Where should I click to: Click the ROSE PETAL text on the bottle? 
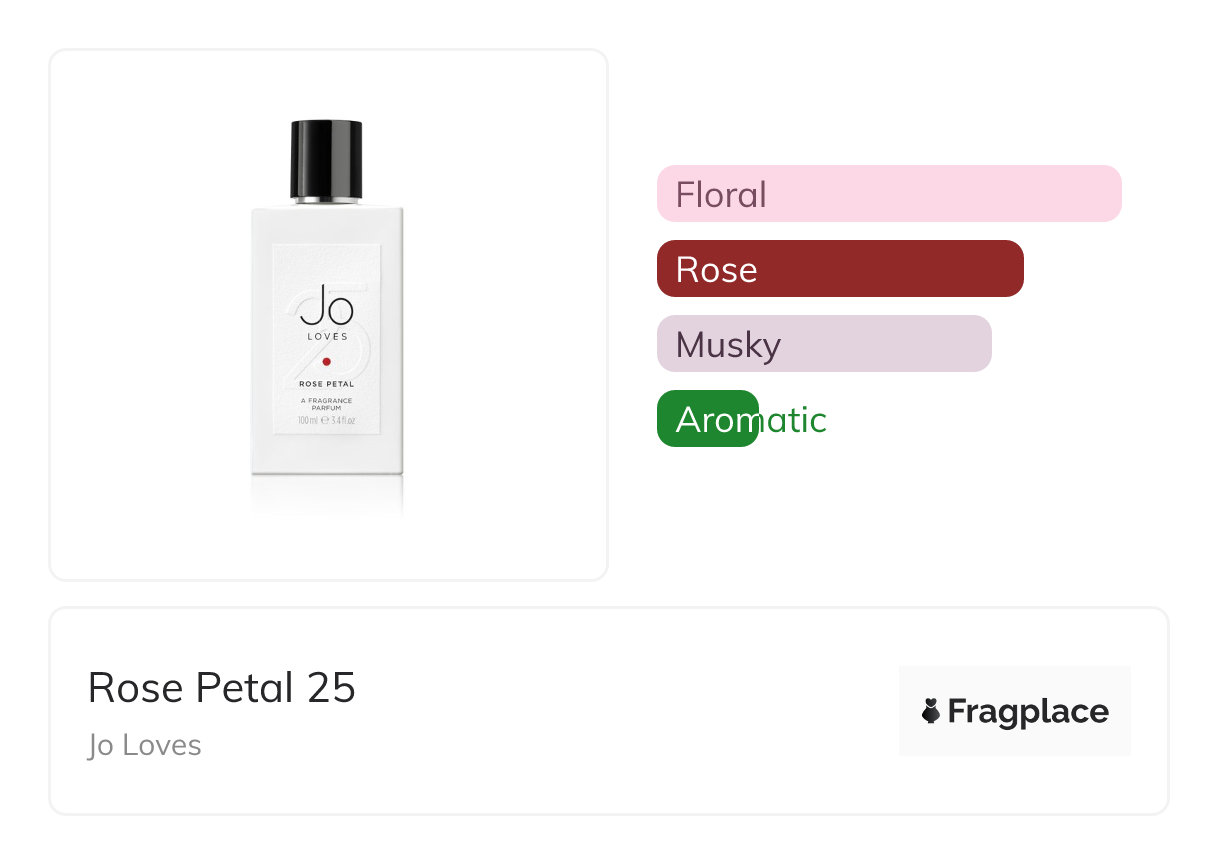pyautogui.click(x=326, y=383)
